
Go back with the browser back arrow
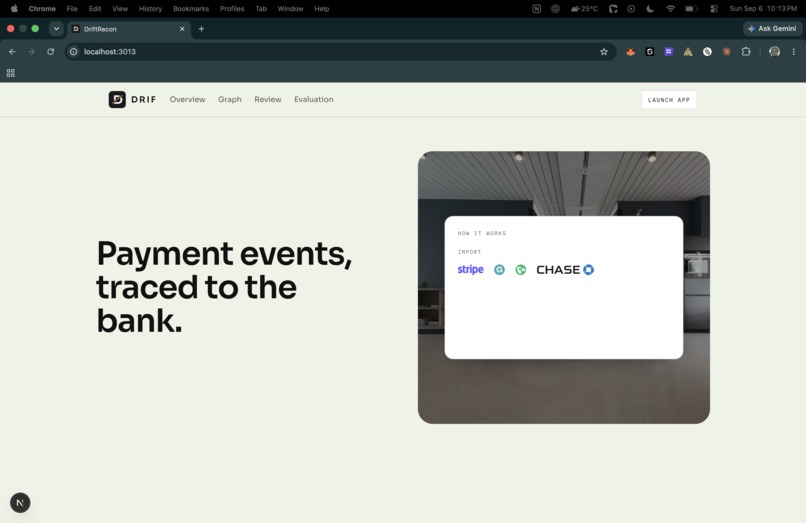coord(12,51)
